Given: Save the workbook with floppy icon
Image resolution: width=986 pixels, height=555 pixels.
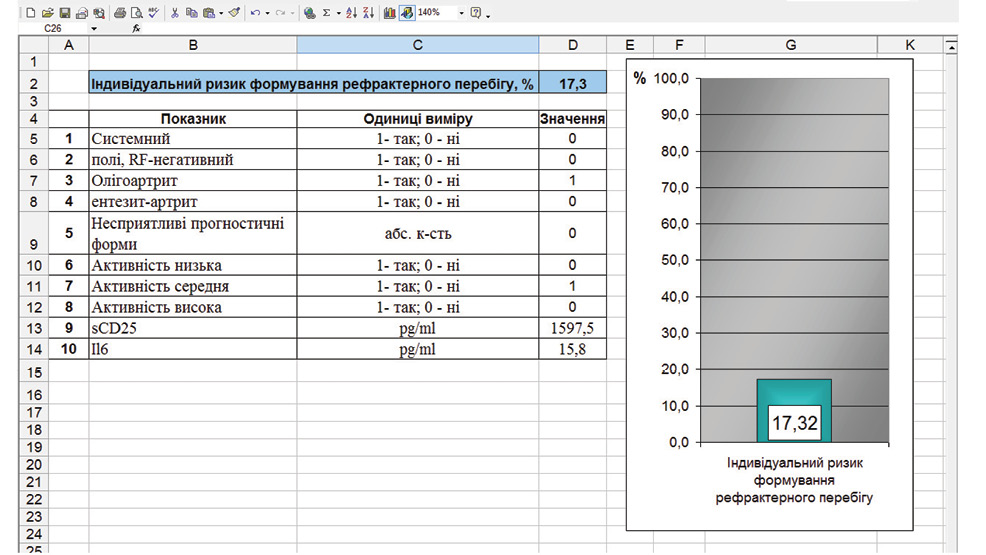Looking at the screenshot, I should click(65, 13).
